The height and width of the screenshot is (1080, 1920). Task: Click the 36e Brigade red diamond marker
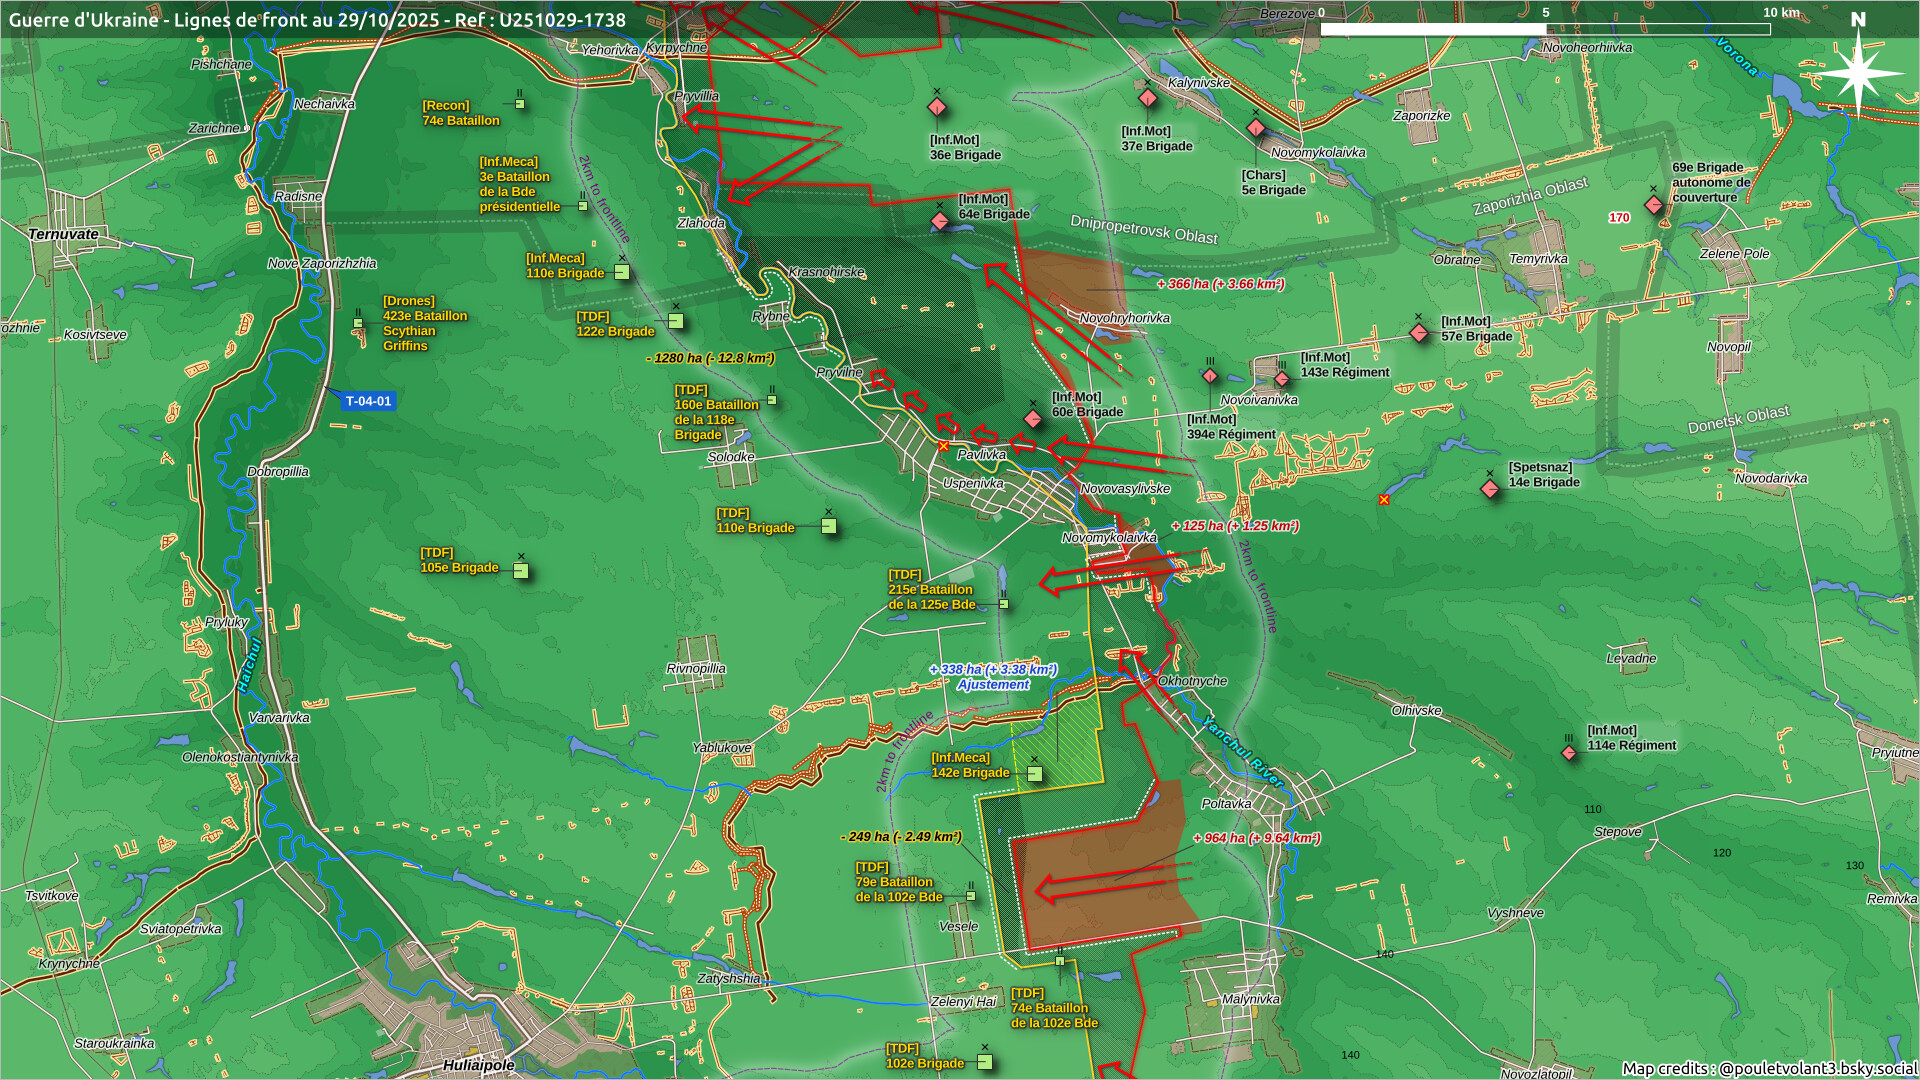point(937,107)
